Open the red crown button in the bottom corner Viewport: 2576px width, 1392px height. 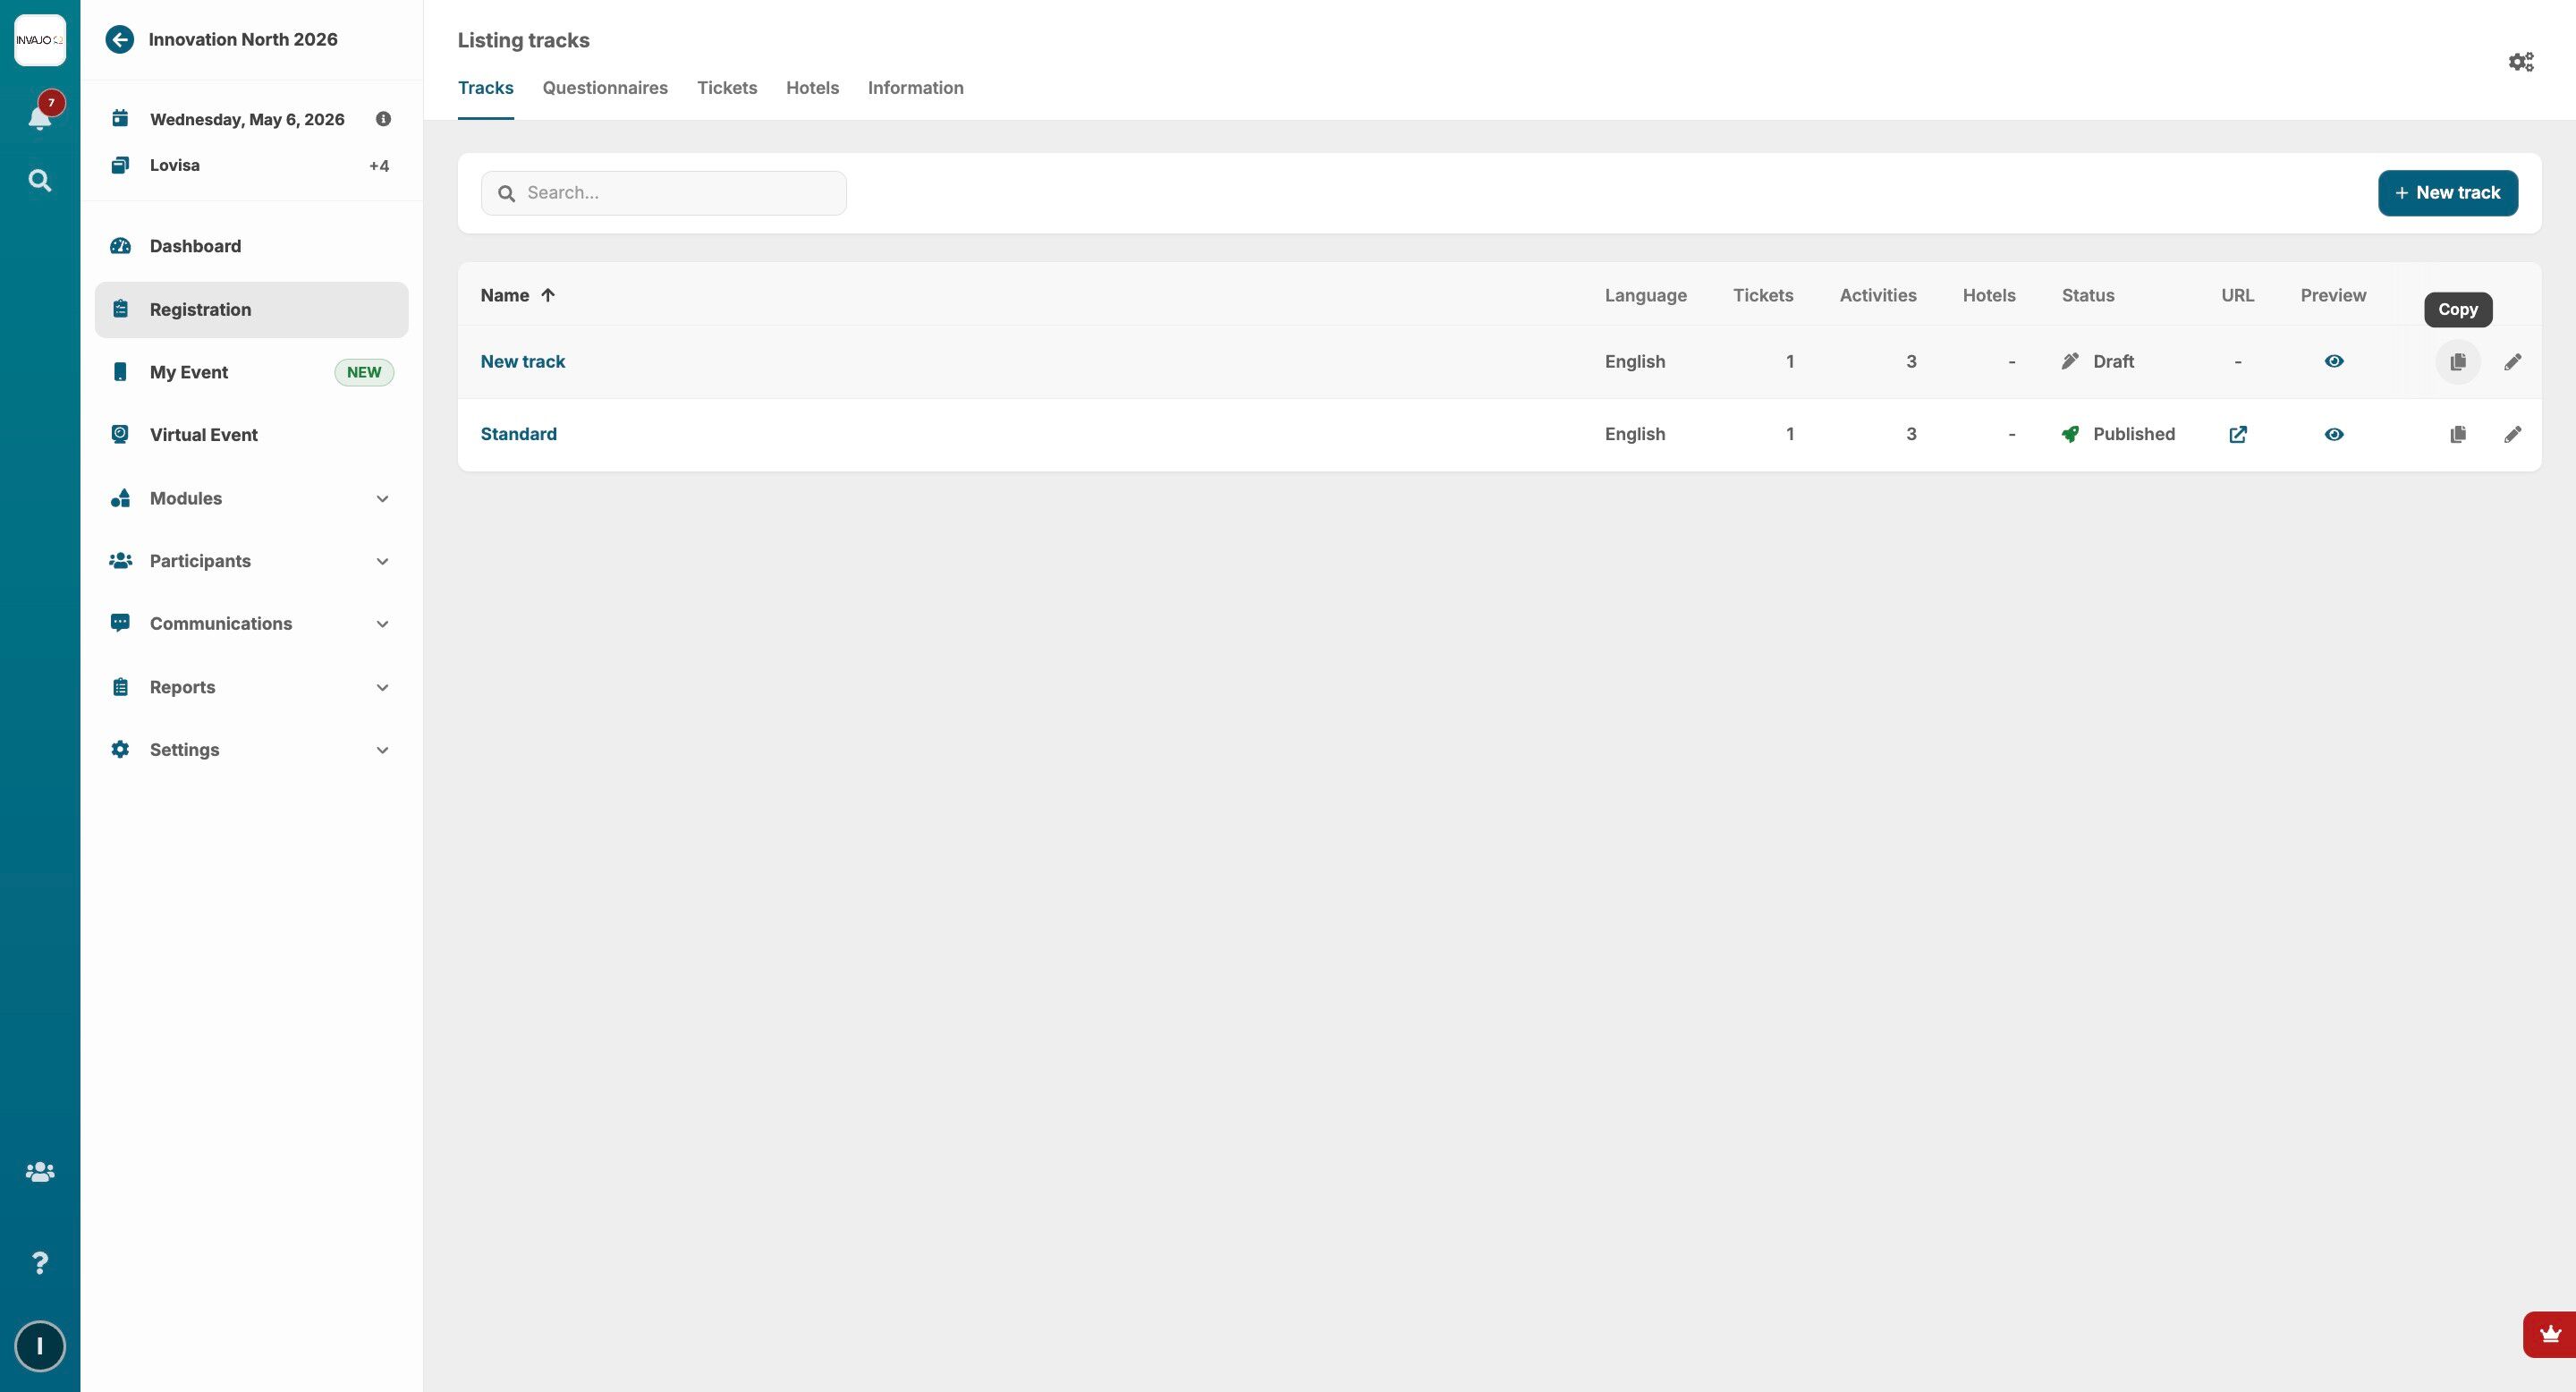point(2549,1334)
